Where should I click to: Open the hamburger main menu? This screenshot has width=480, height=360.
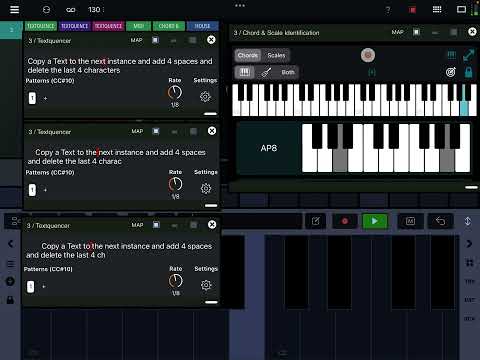point(14,9)
